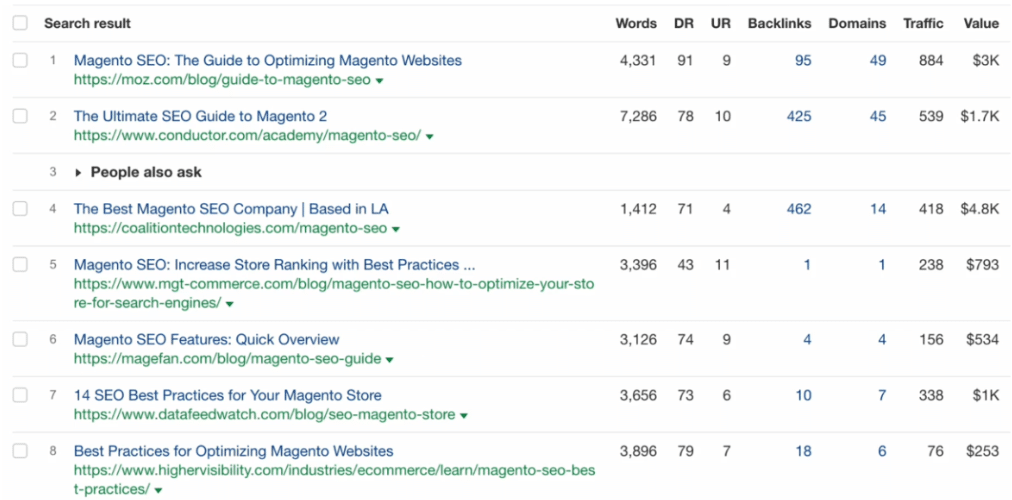Open the 10 backlinks count for datafeedwatch
The width and height of the screenshot is (1012, 500).
coord(804,395)
